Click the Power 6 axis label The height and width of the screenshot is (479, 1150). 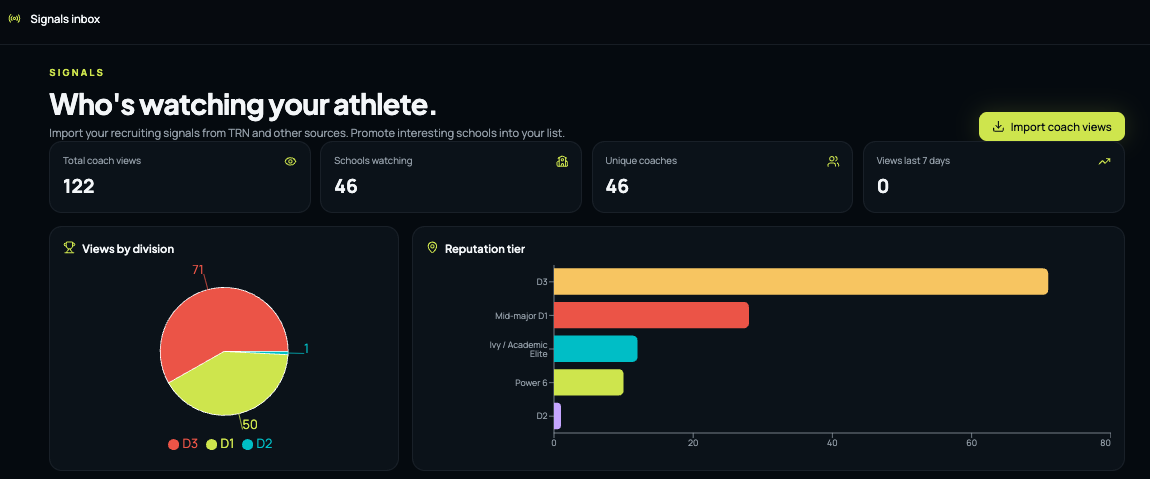(532, 382)
